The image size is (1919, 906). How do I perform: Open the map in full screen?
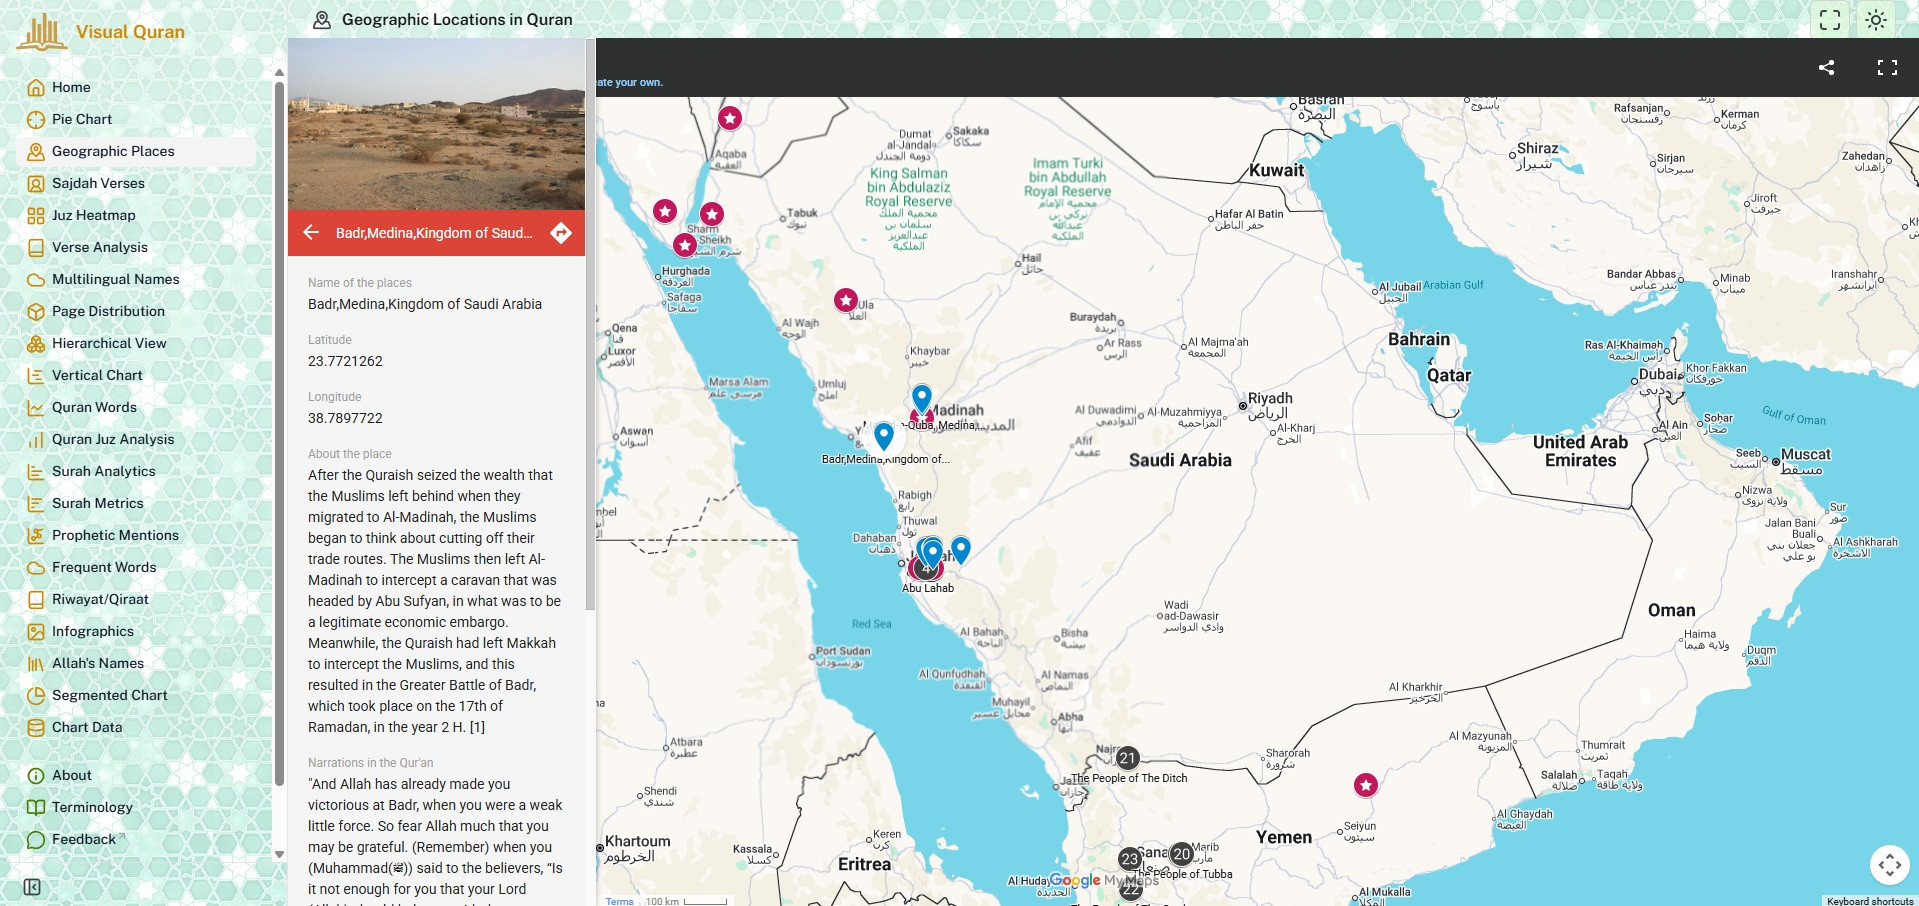1887,68
